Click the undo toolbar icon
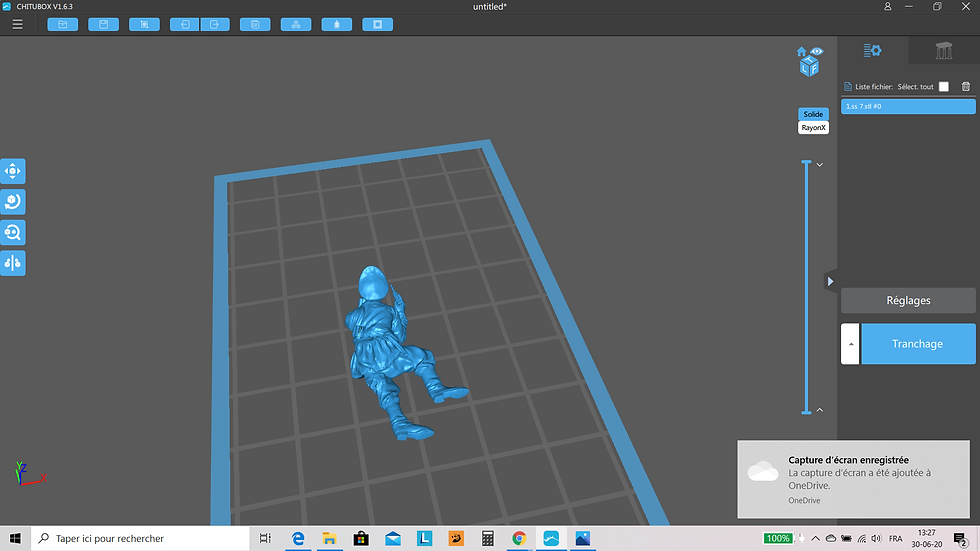This screenshot has height=551, width=980. point(185,24)
